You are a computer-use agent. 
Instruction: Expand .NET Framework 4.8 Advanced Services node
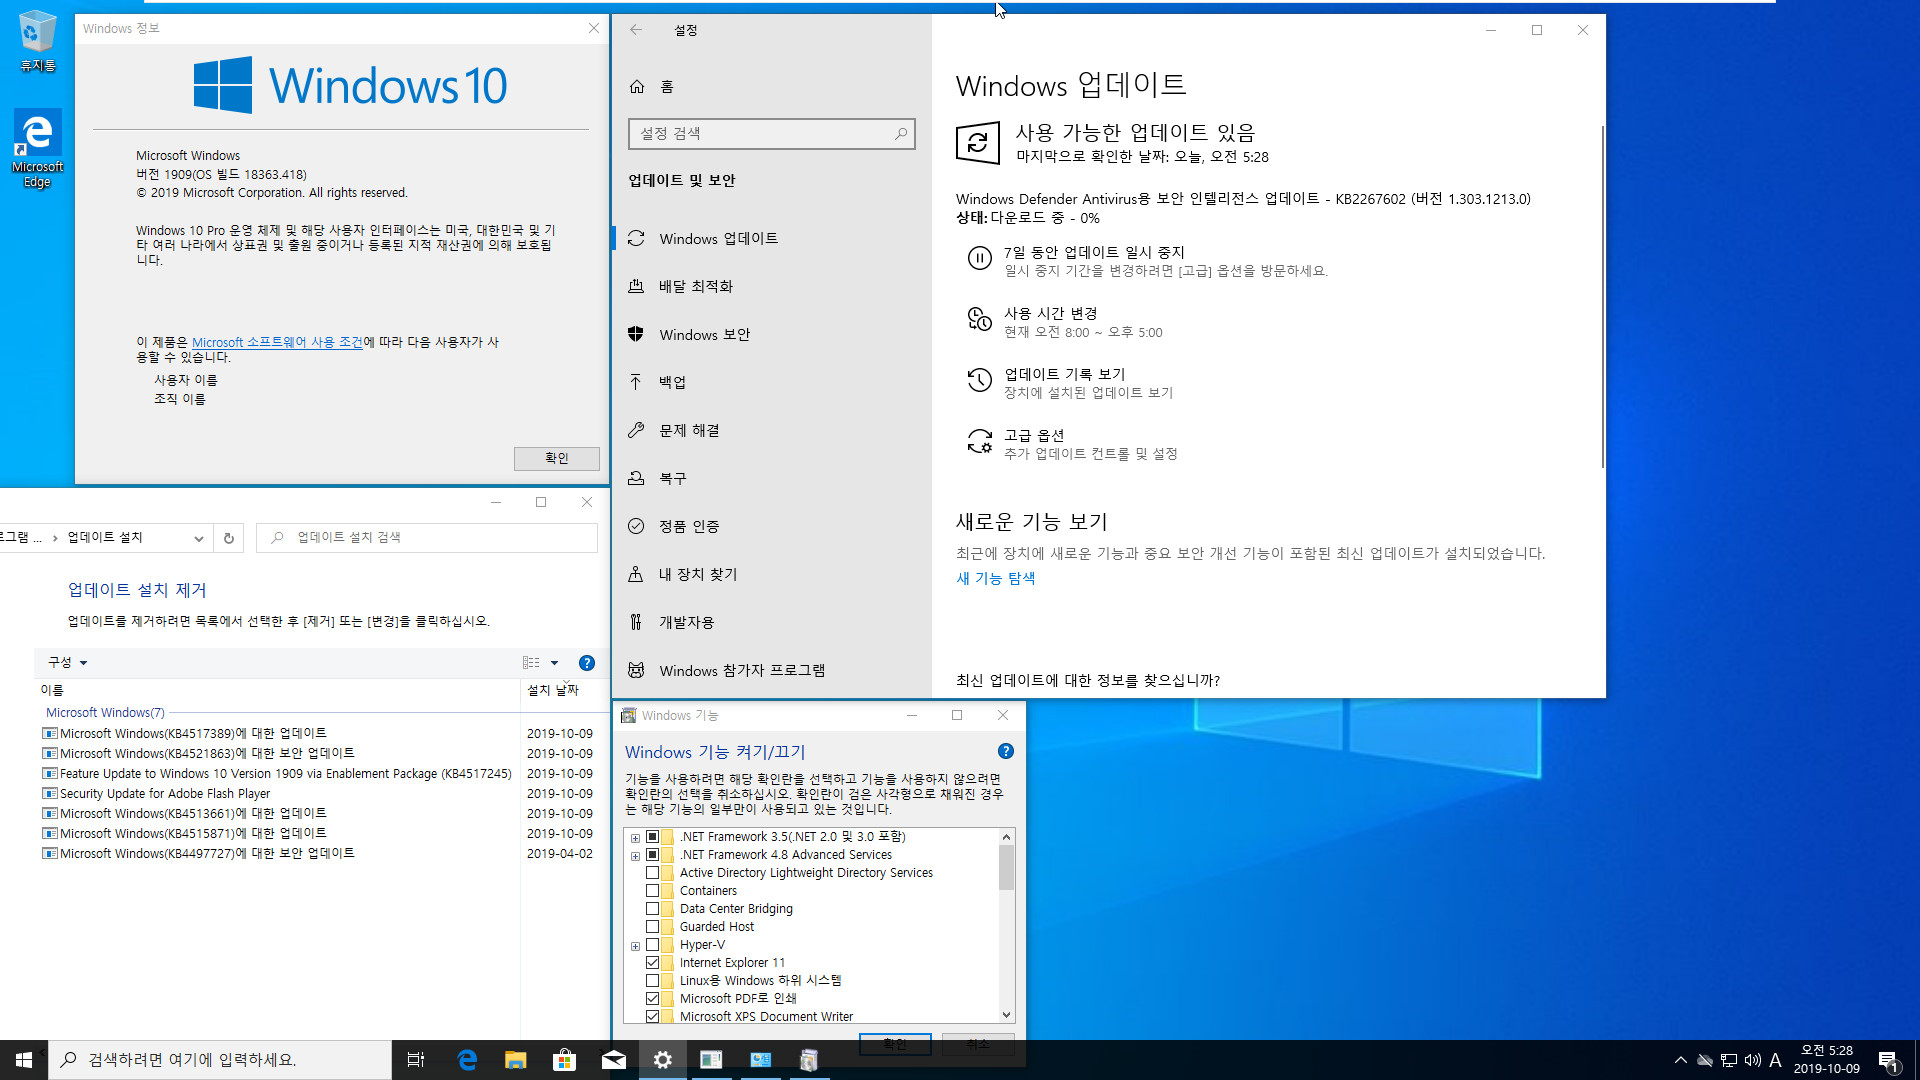pos(635,856)
